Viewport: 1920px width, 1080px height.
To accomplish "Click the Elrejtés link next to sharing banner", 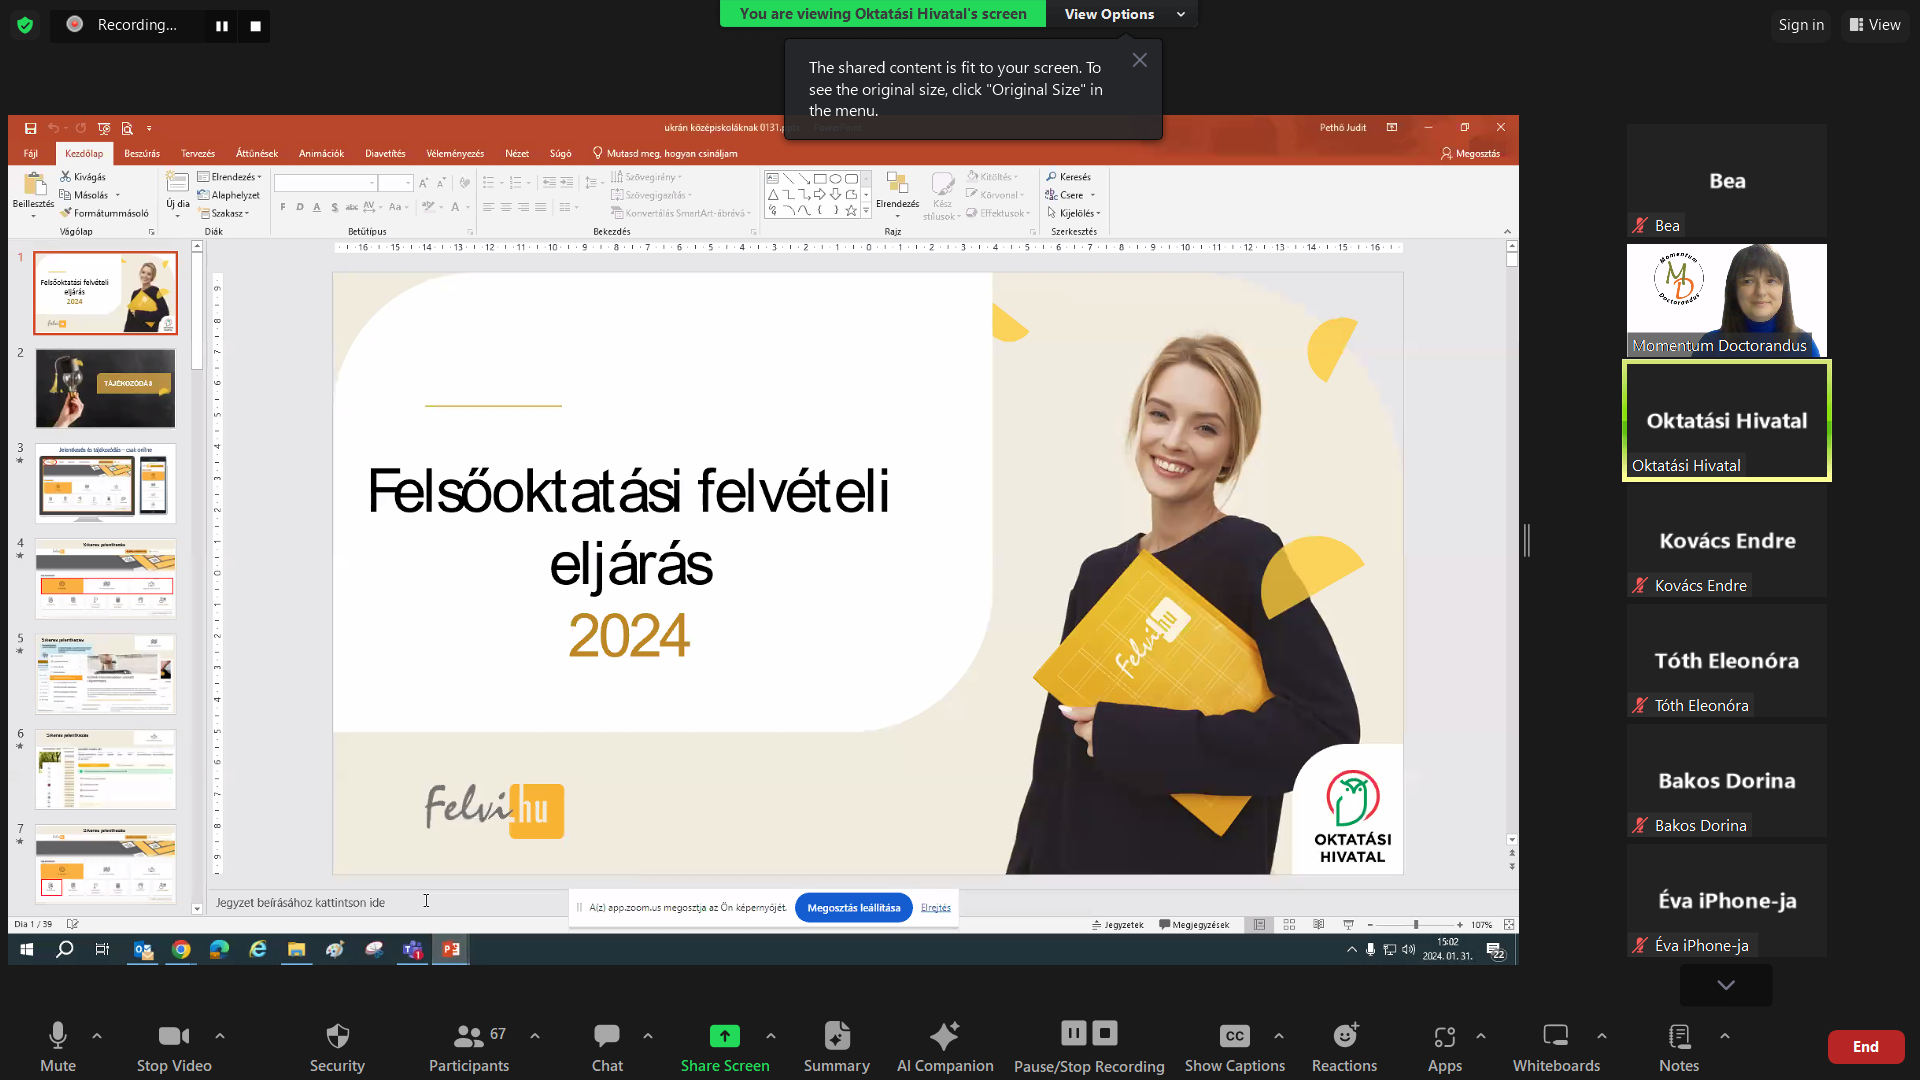I will click(935, 907).
